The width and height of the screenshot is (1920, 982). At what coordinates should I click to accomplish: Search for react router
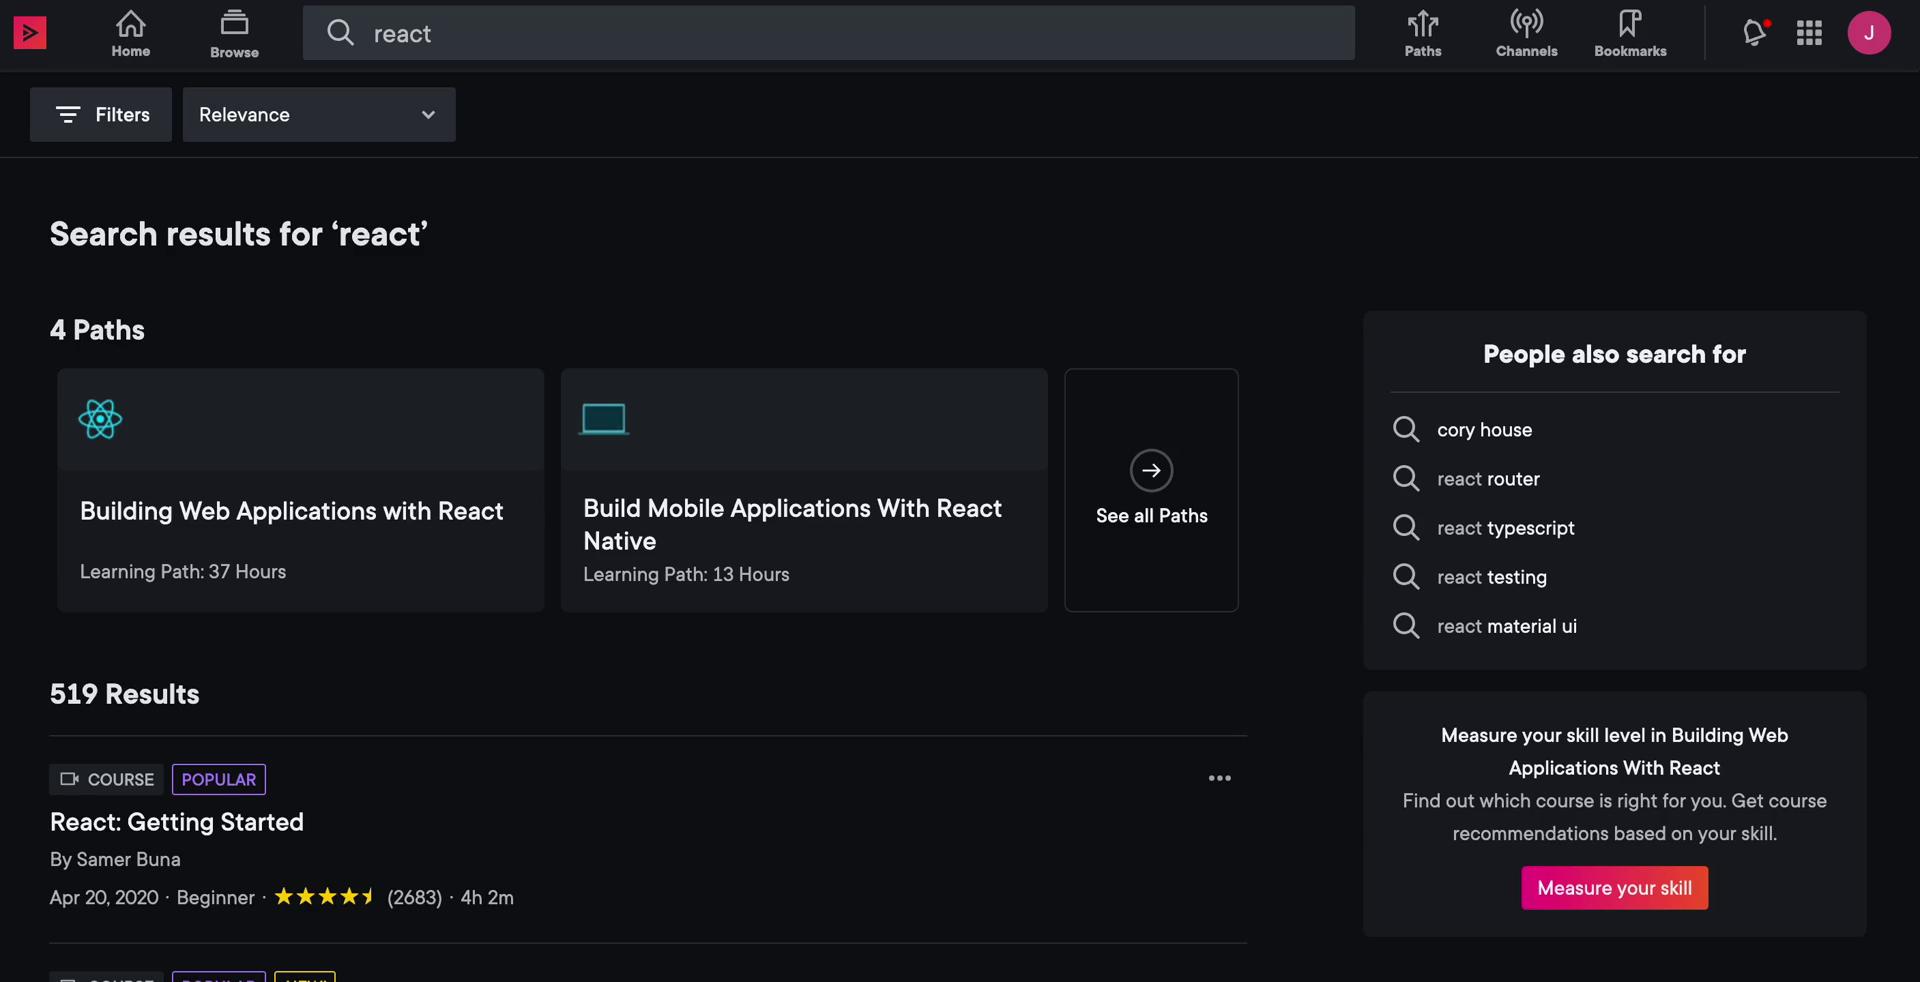coord(1488,479)
